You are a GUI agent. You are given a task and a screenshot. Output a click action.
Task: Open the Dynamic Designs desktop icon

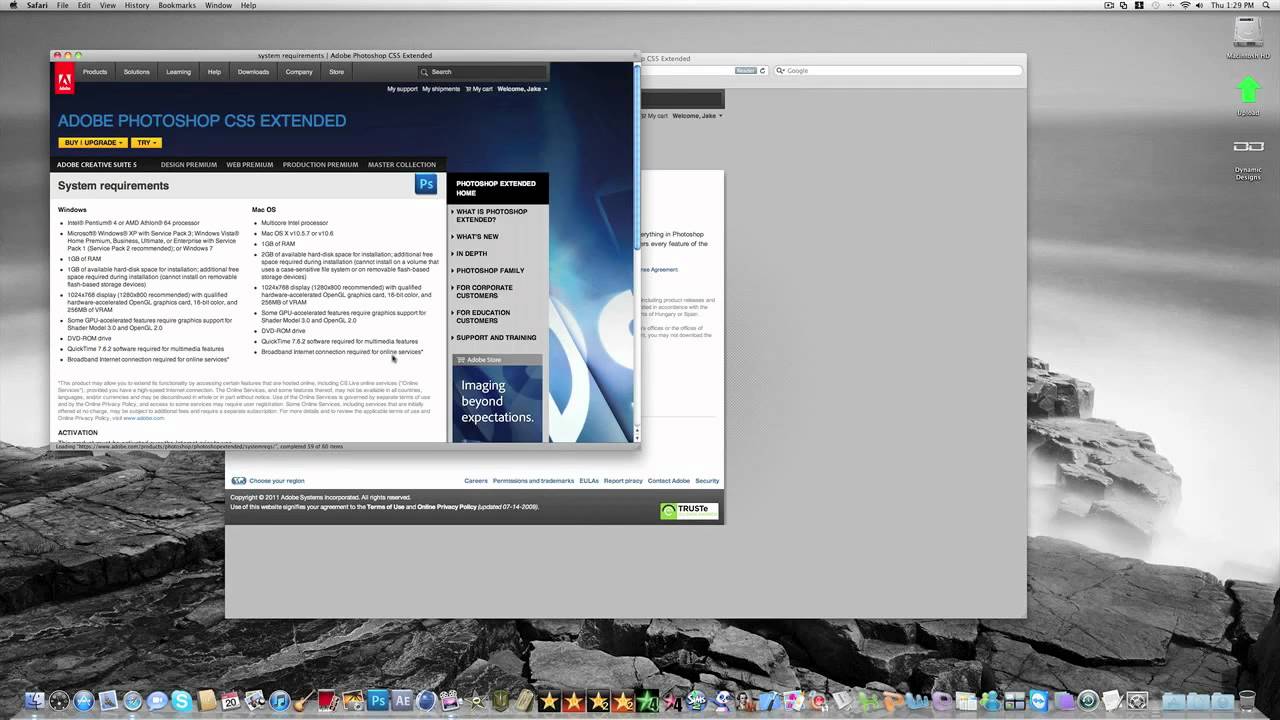point(1248,147)
